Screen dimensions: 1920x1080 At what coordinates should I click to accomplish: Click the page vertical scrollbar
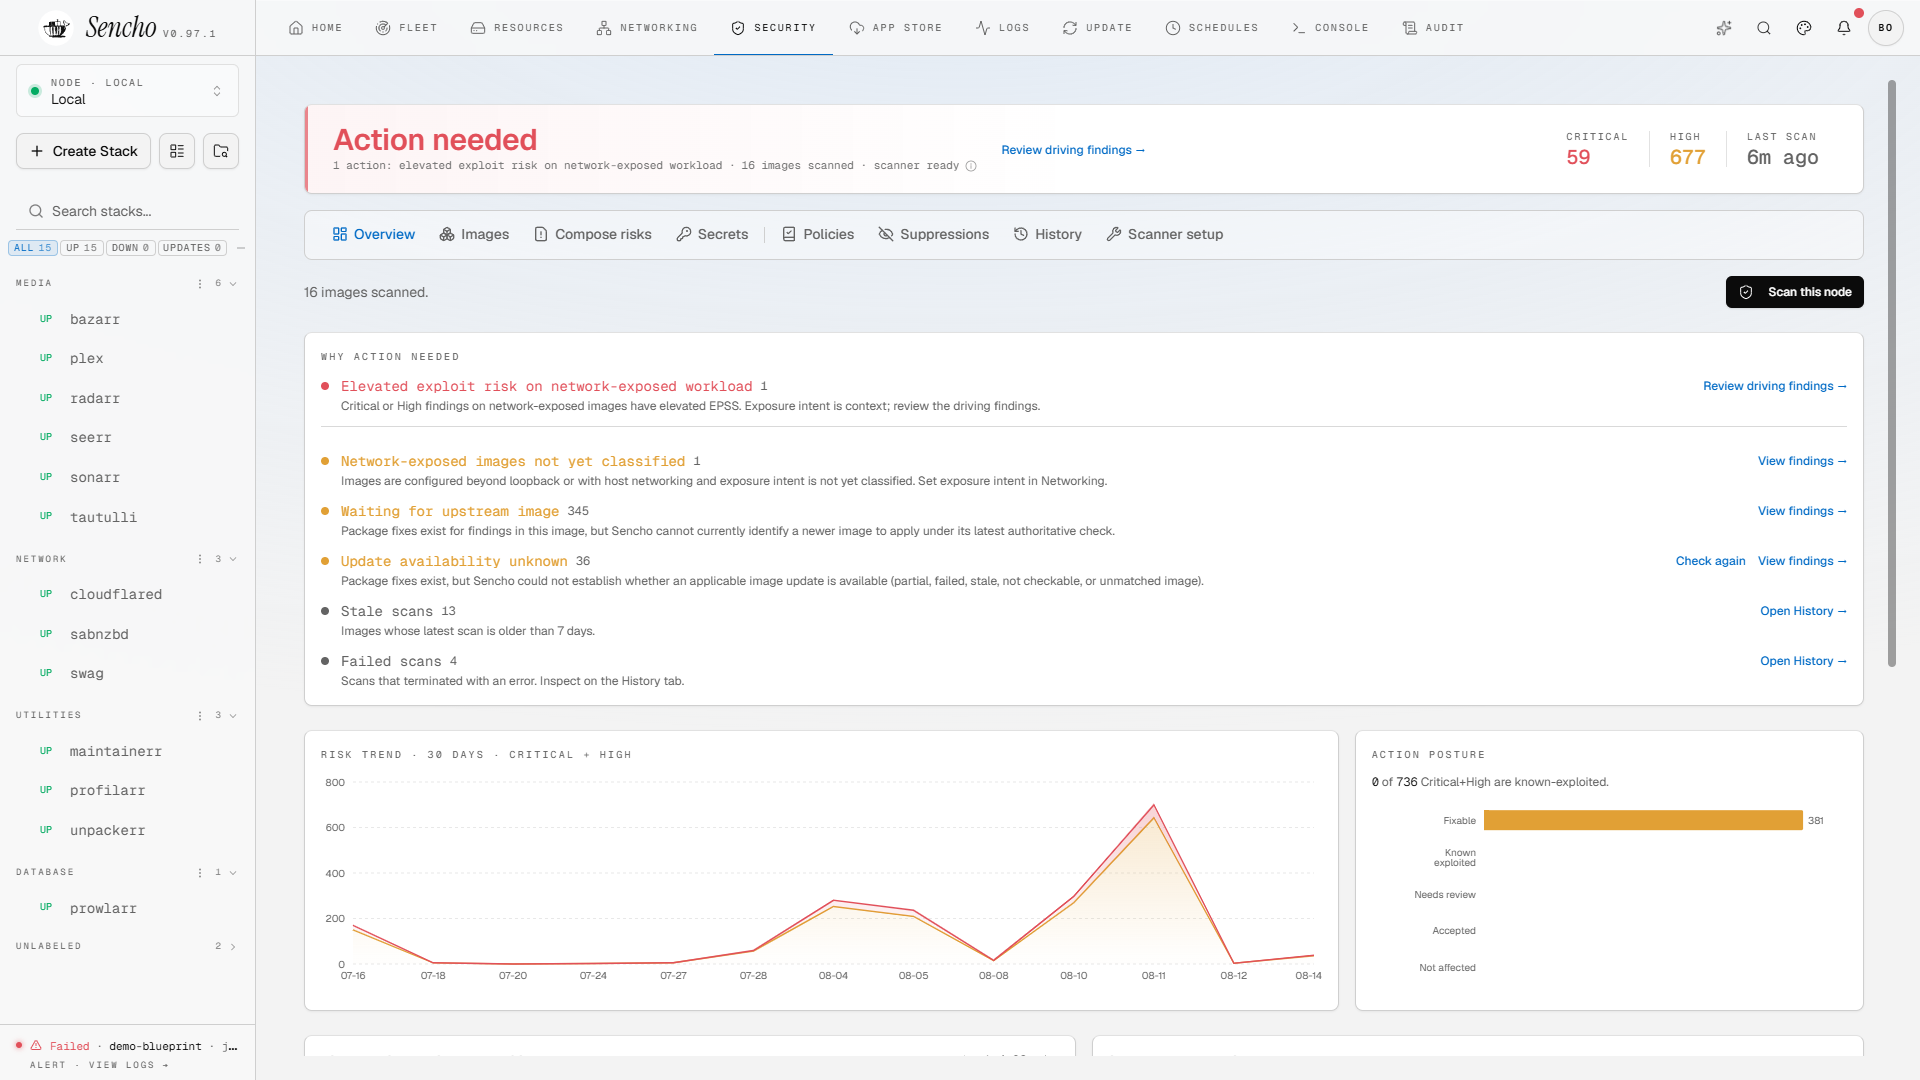(1891, 374)
